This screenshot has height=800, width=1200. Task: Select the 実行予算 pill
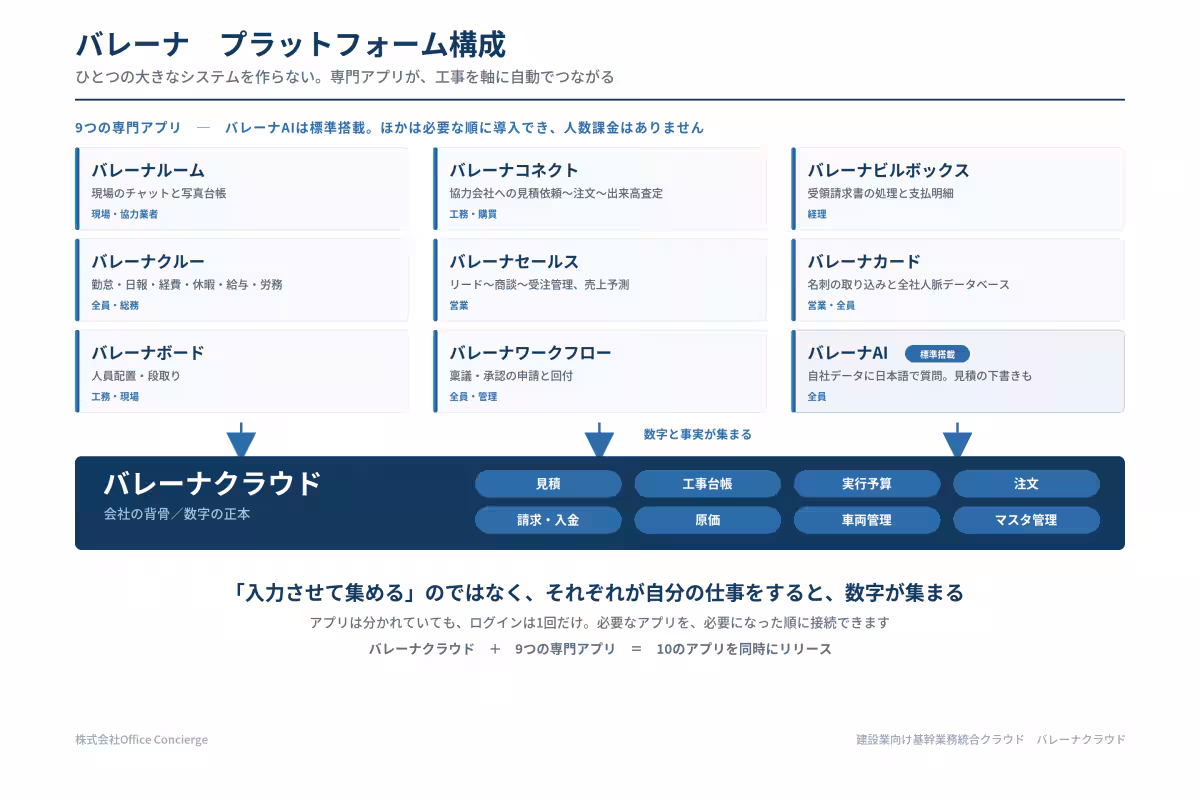867,484
